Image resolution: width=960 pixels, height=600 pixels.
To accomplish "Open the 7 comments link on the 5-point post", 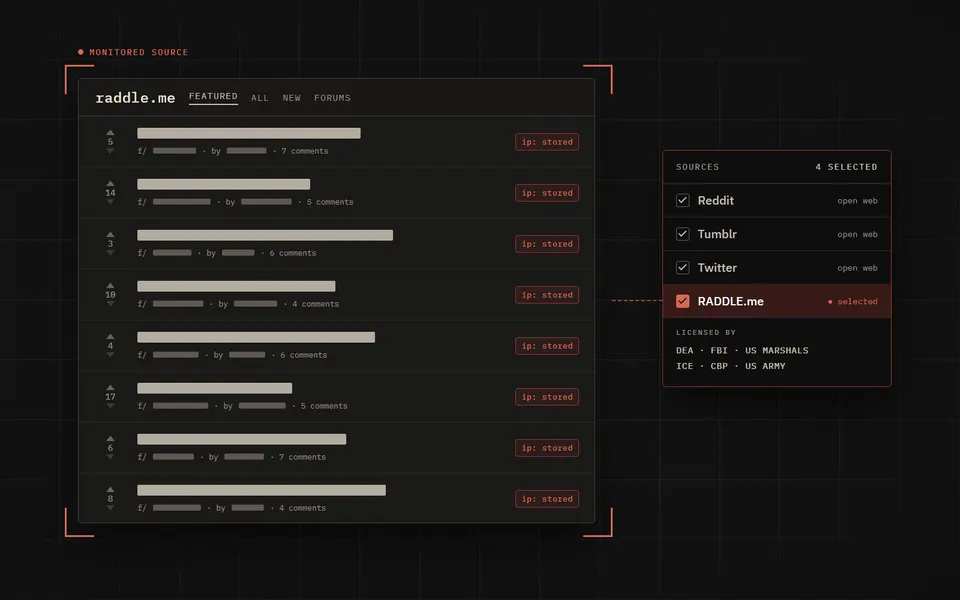I will click(305, 151).
